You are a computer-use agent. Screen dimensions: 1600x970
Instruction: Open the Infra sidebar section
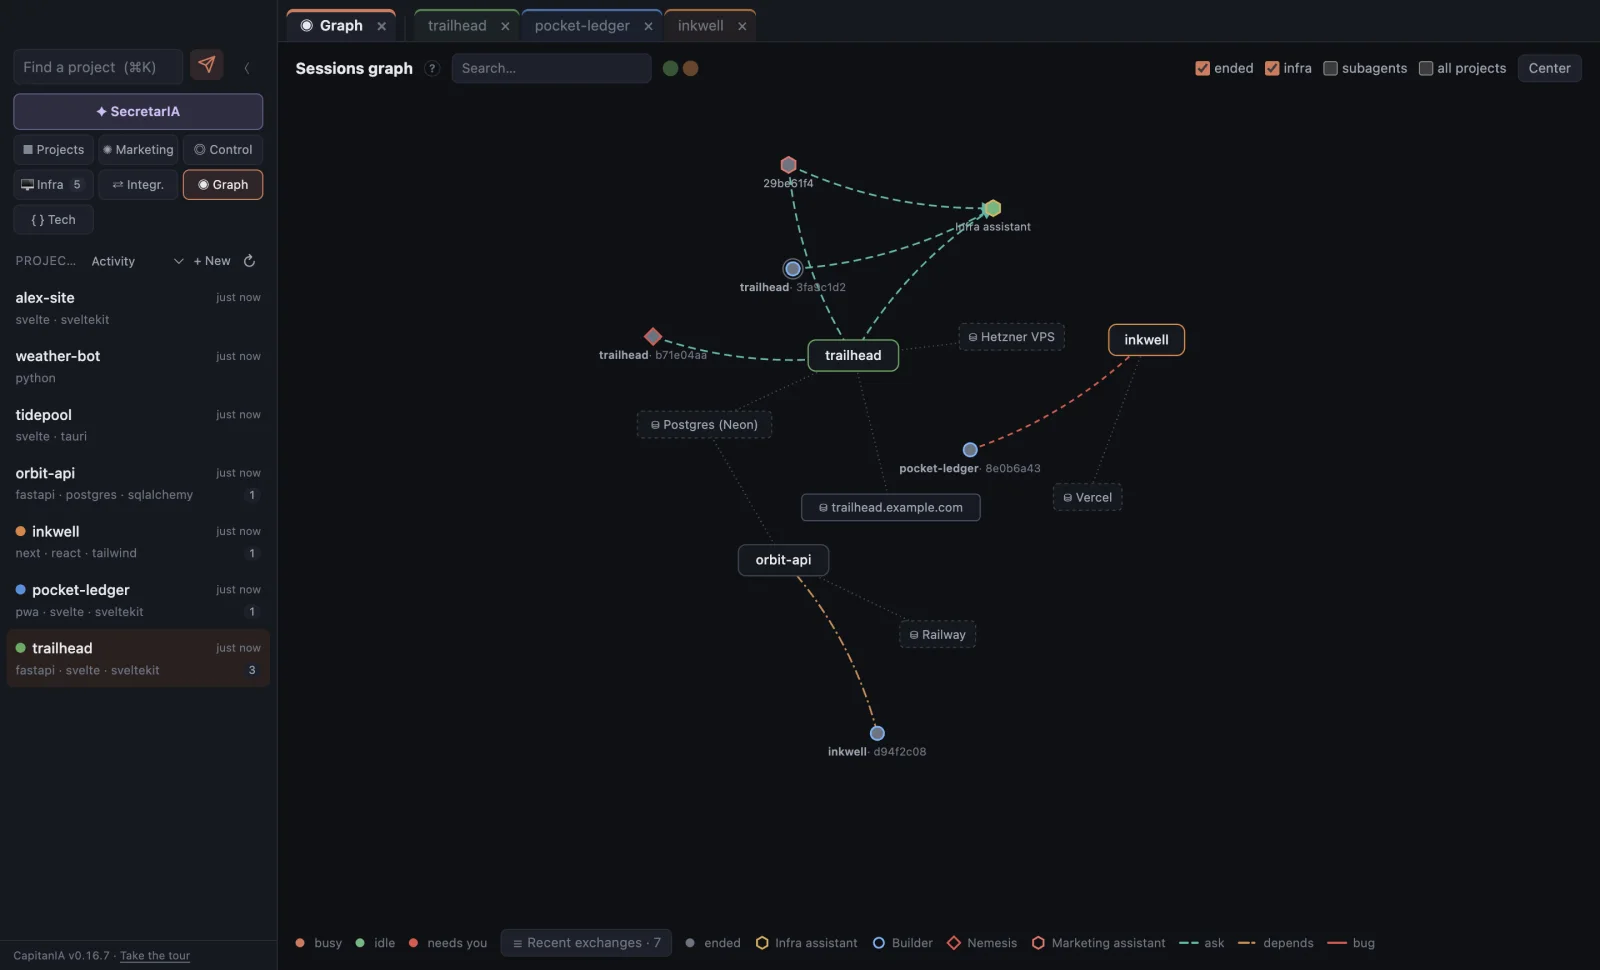(53, 185)
